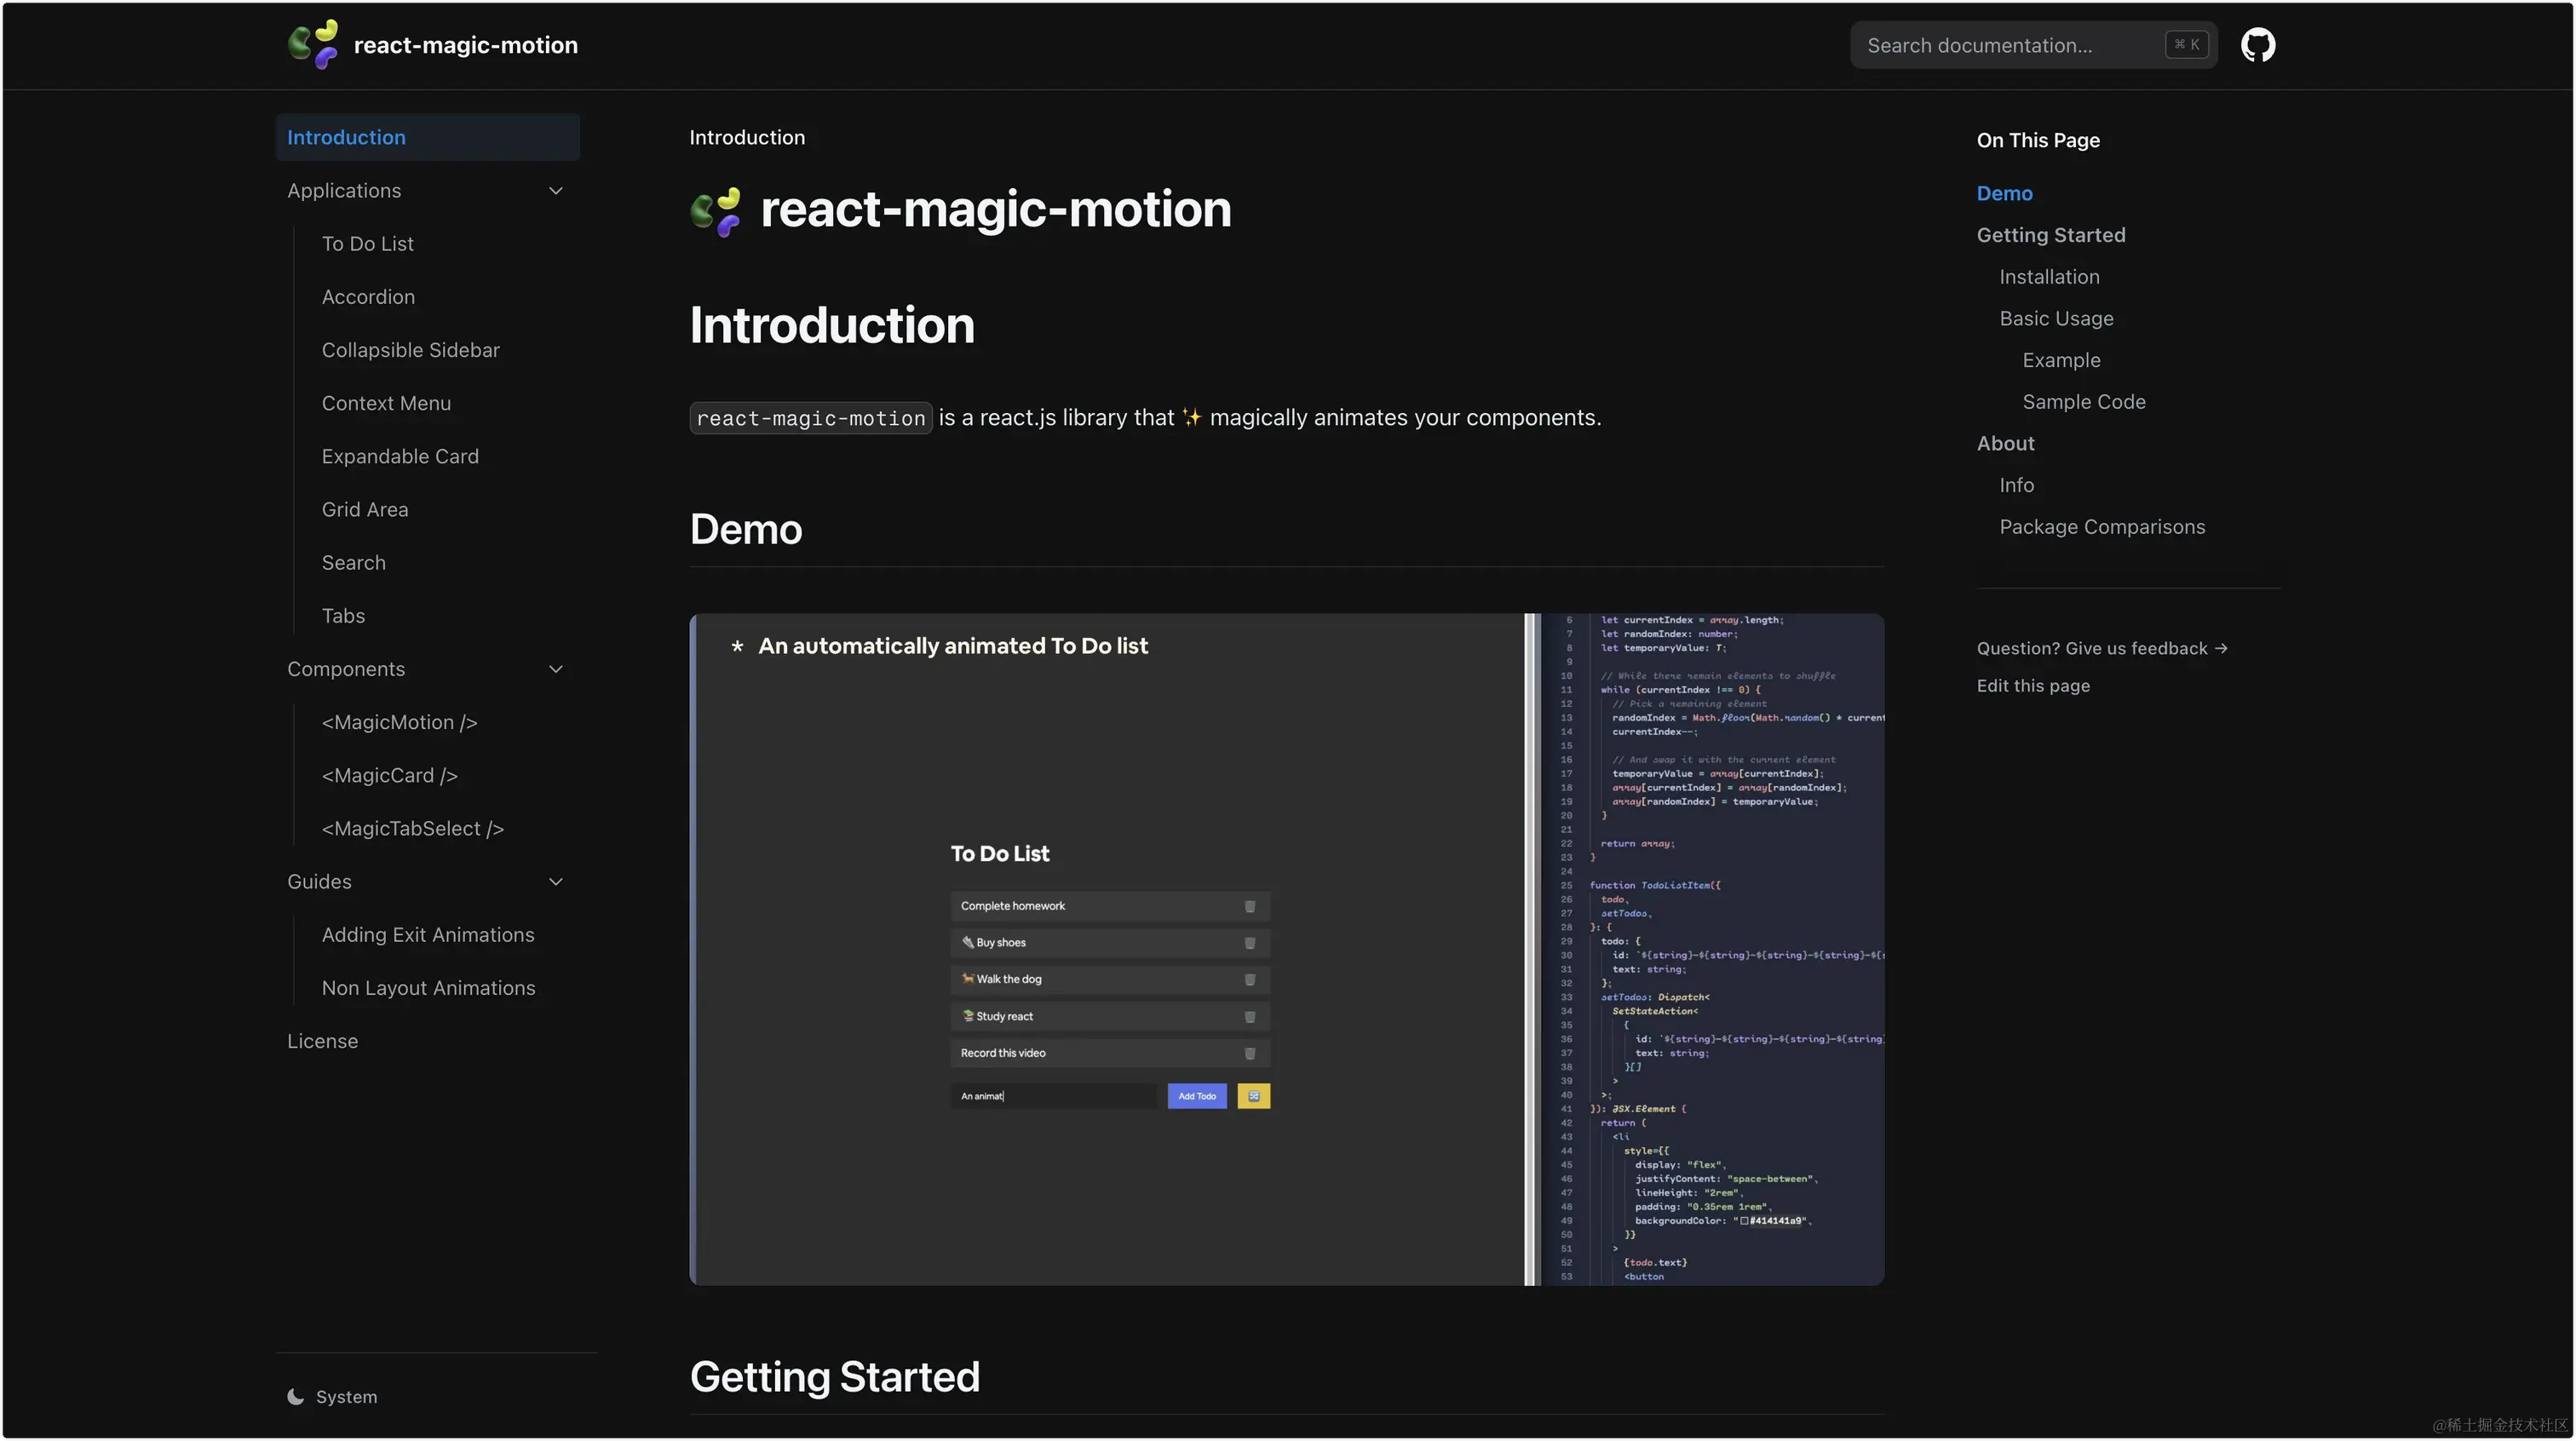Select the <MagicCard /> sidebar item
This screenshot has height=1441, width=2576.
[x=389, y=776]
